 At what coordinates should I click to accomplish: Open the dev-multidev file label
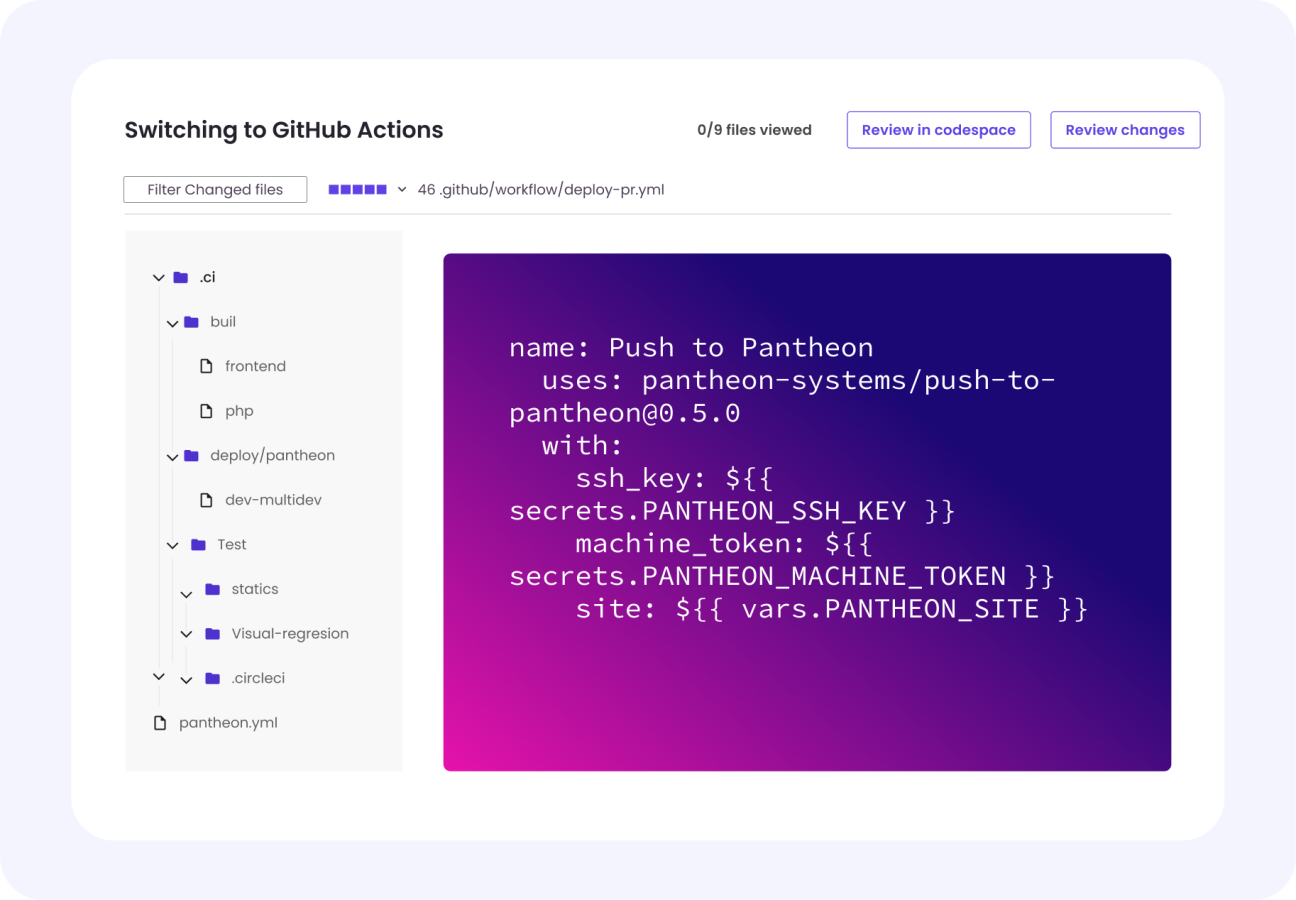click(x=273, y=500)
